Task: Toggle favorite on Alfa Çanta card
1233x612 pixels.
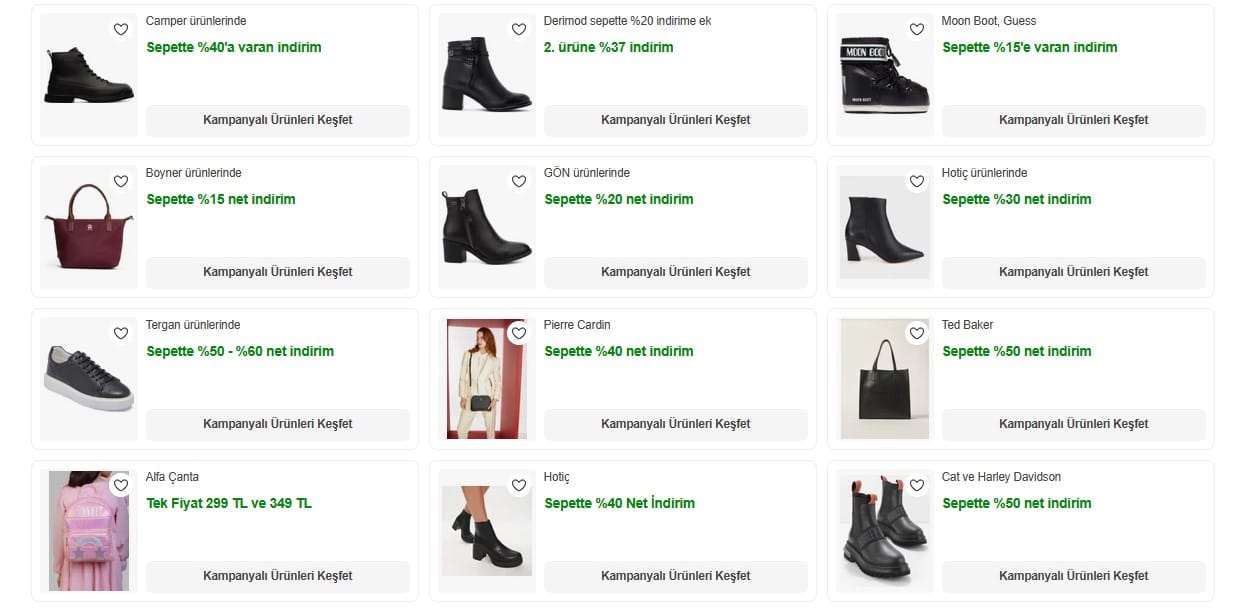Action: pyautogui.click(x=121, y=486)
